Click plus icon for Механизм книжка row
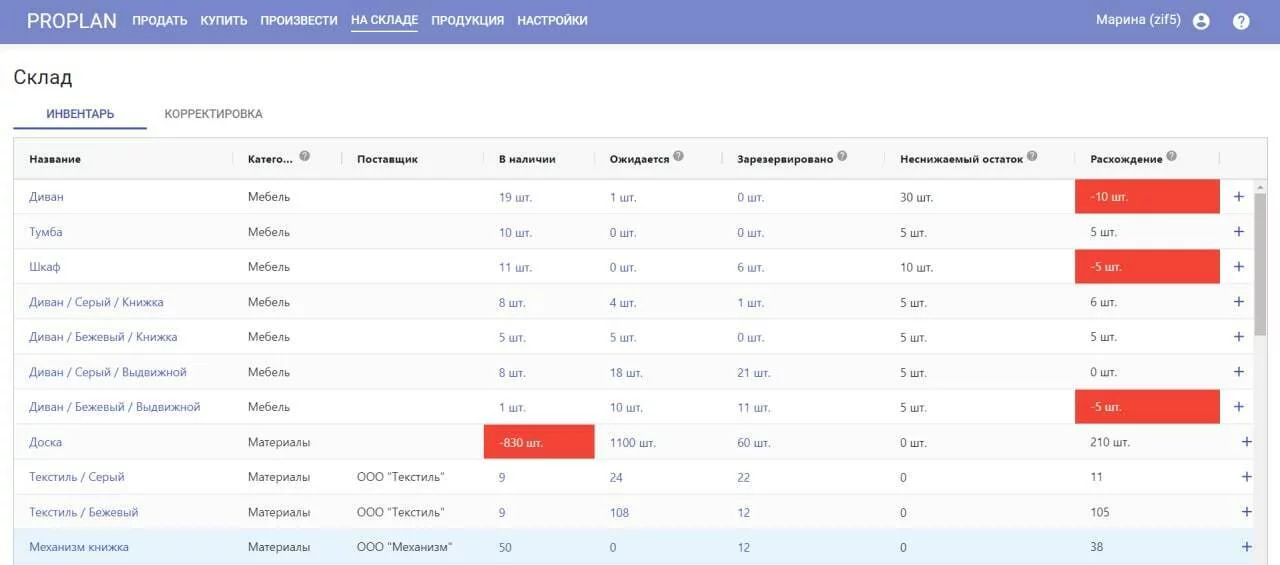 1246,547
